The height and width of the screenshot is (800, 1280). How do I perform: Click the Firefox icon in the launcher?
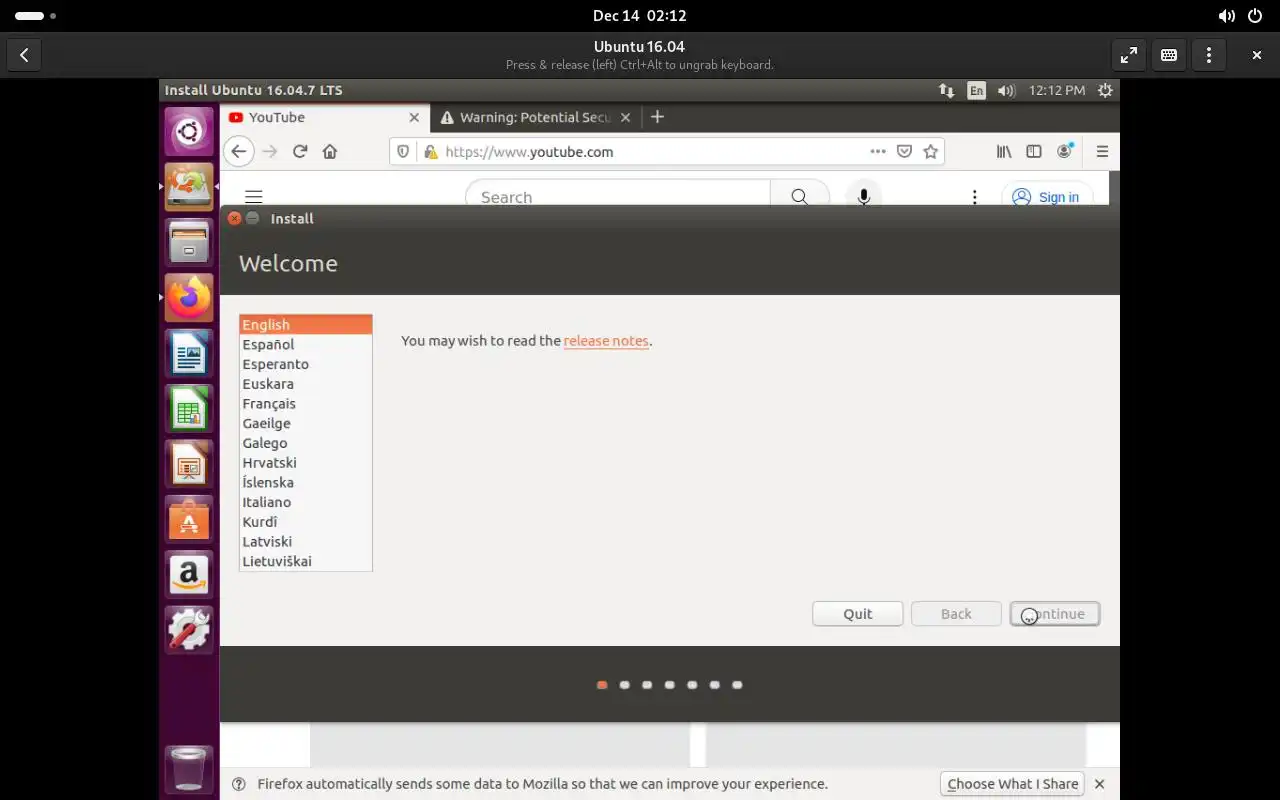[x=189, y=297]
